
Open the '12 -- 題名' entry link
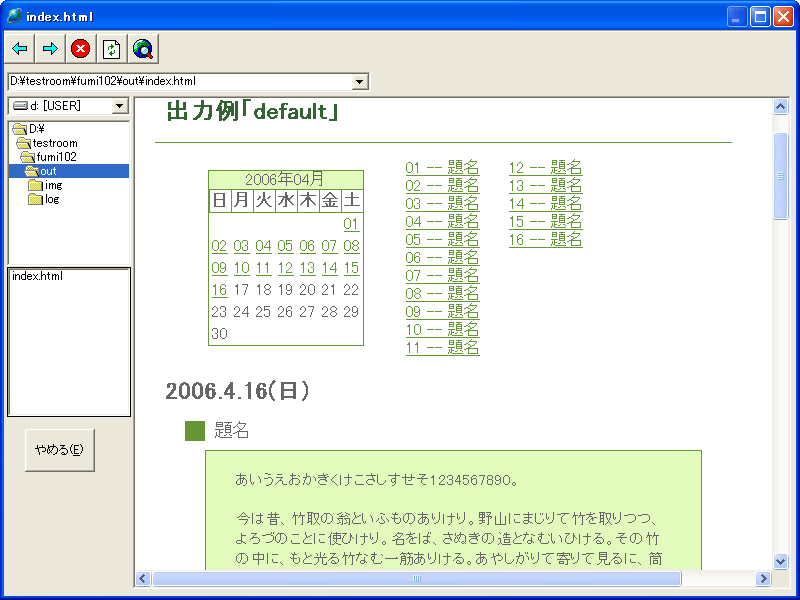tap(545, 167)
